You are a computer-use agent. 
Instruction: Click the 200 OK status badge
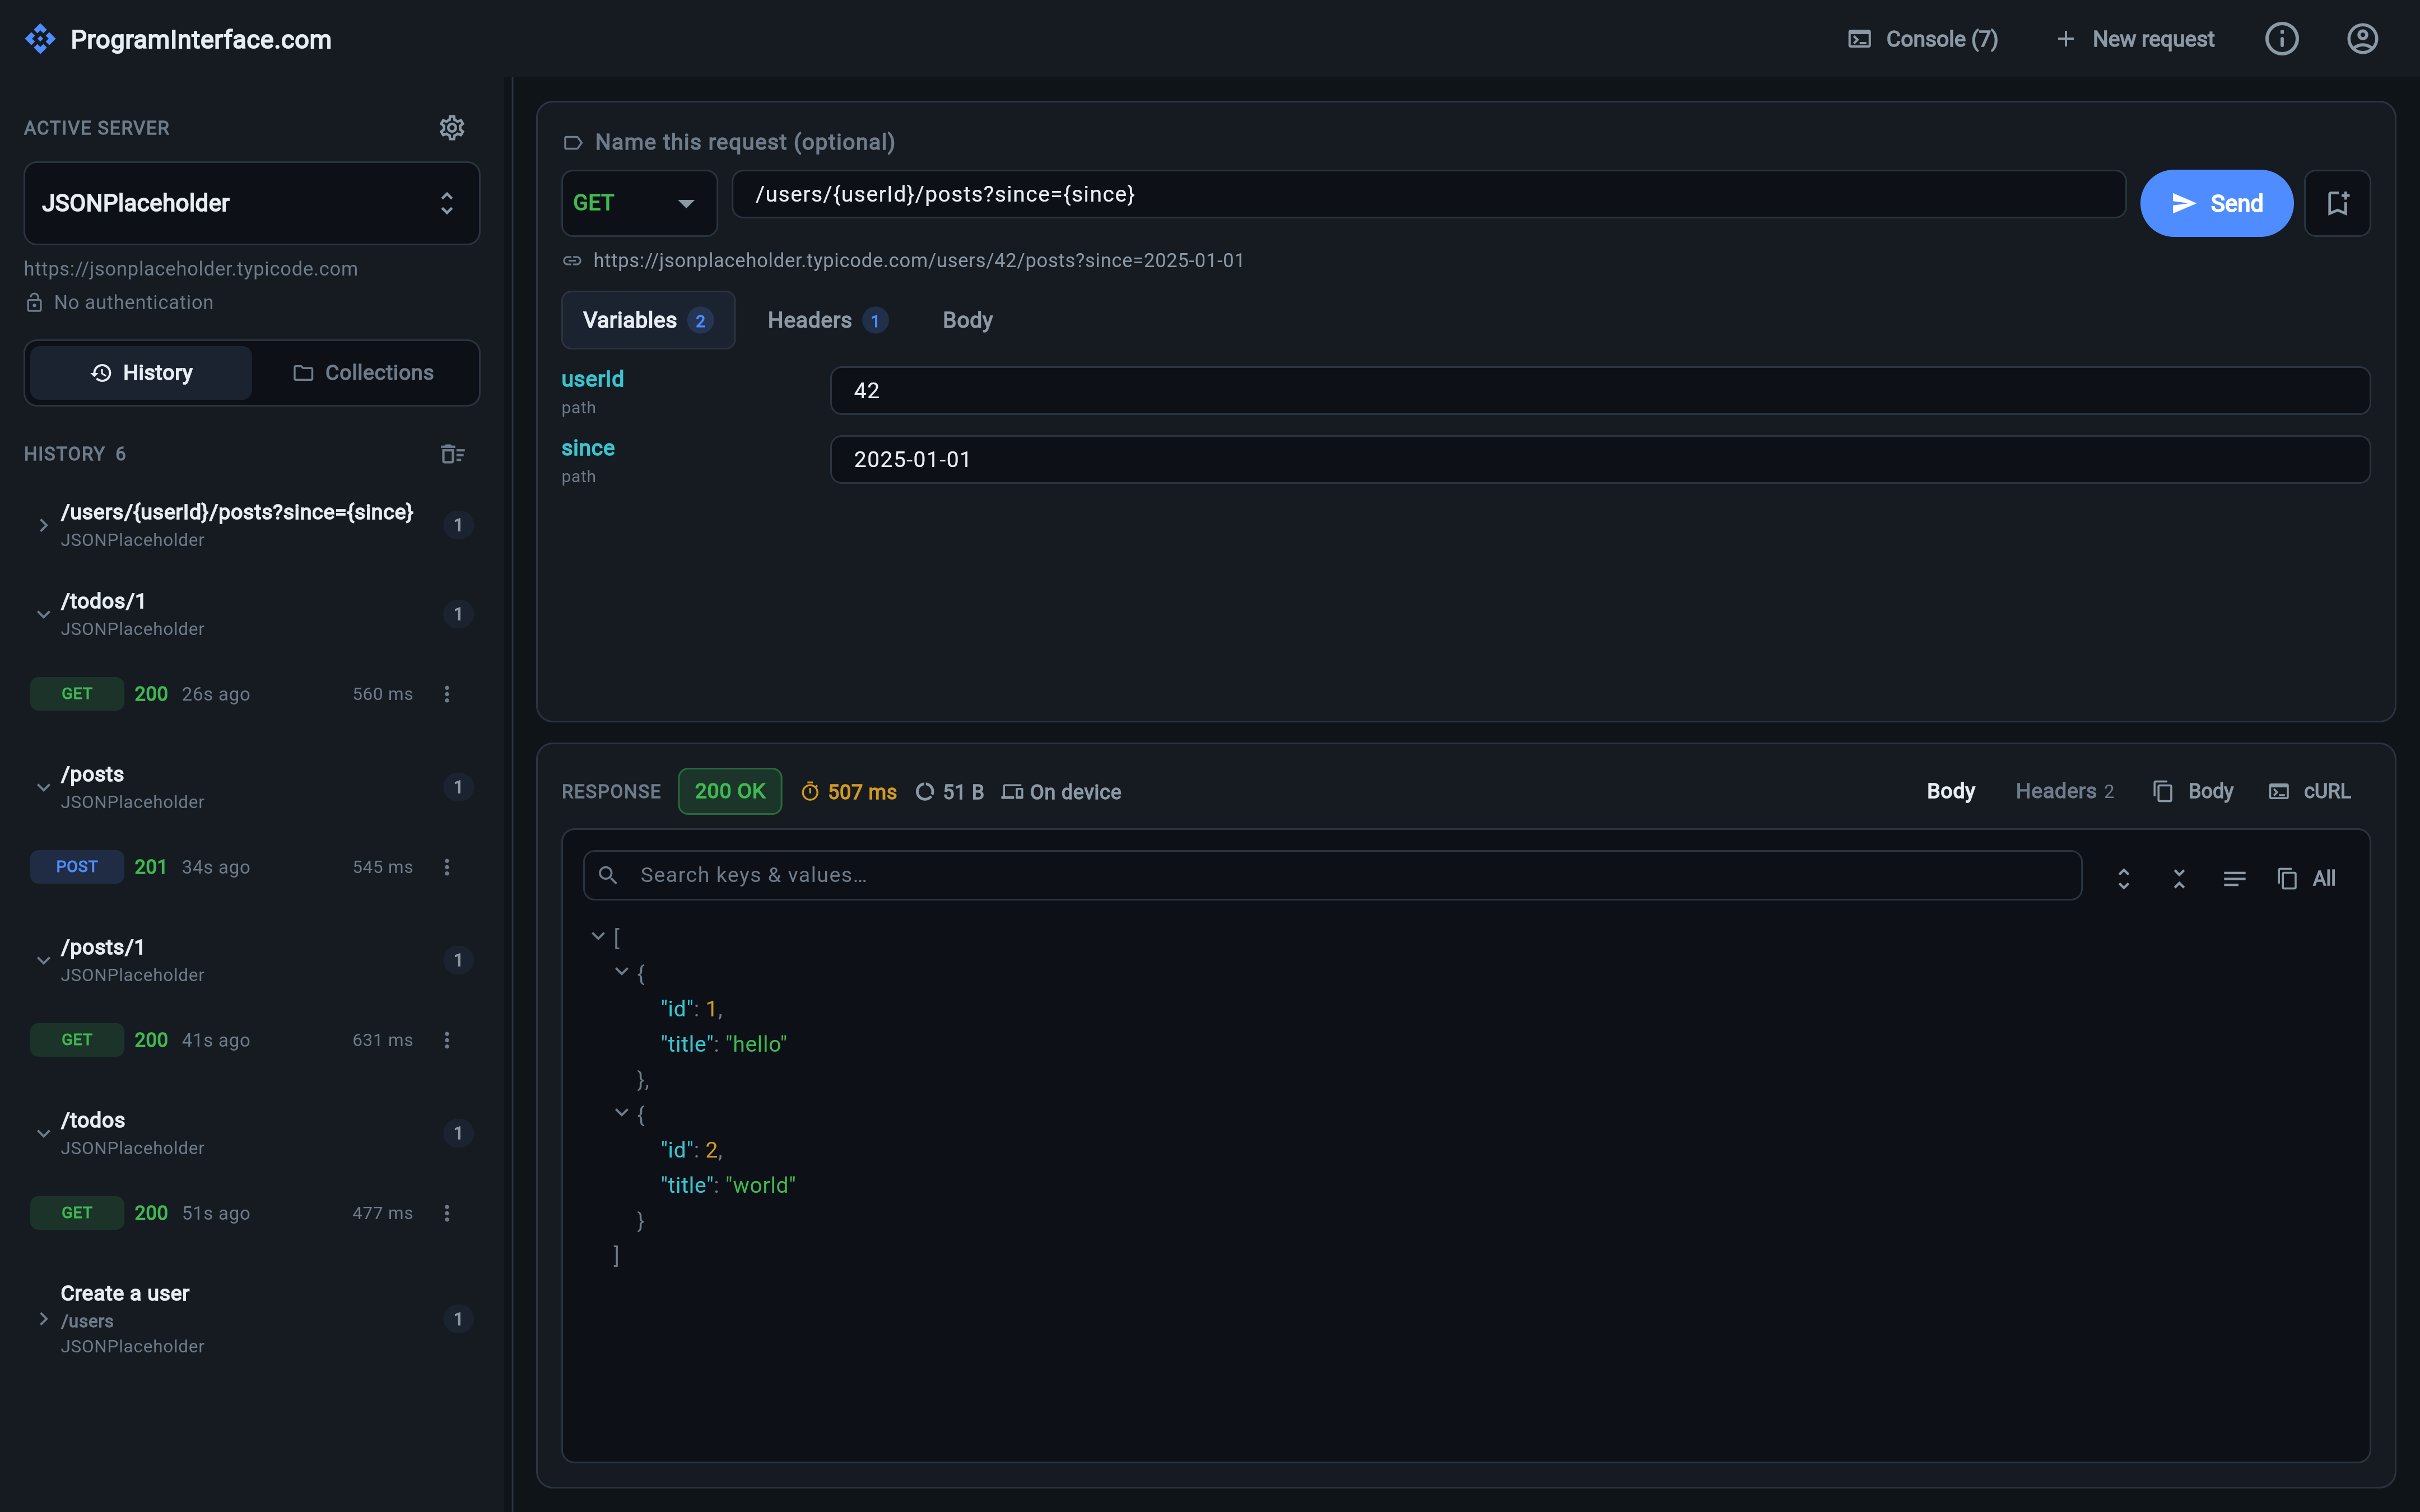[730, 792]
